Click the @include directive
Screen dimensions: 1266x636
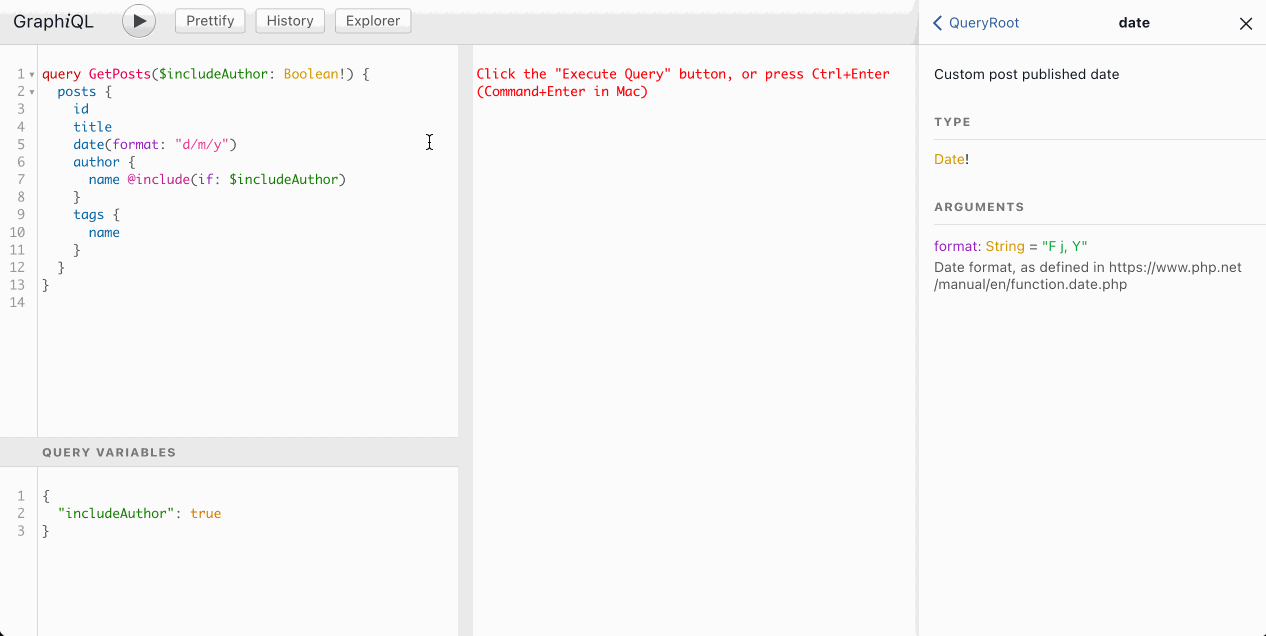click(158, 179)
